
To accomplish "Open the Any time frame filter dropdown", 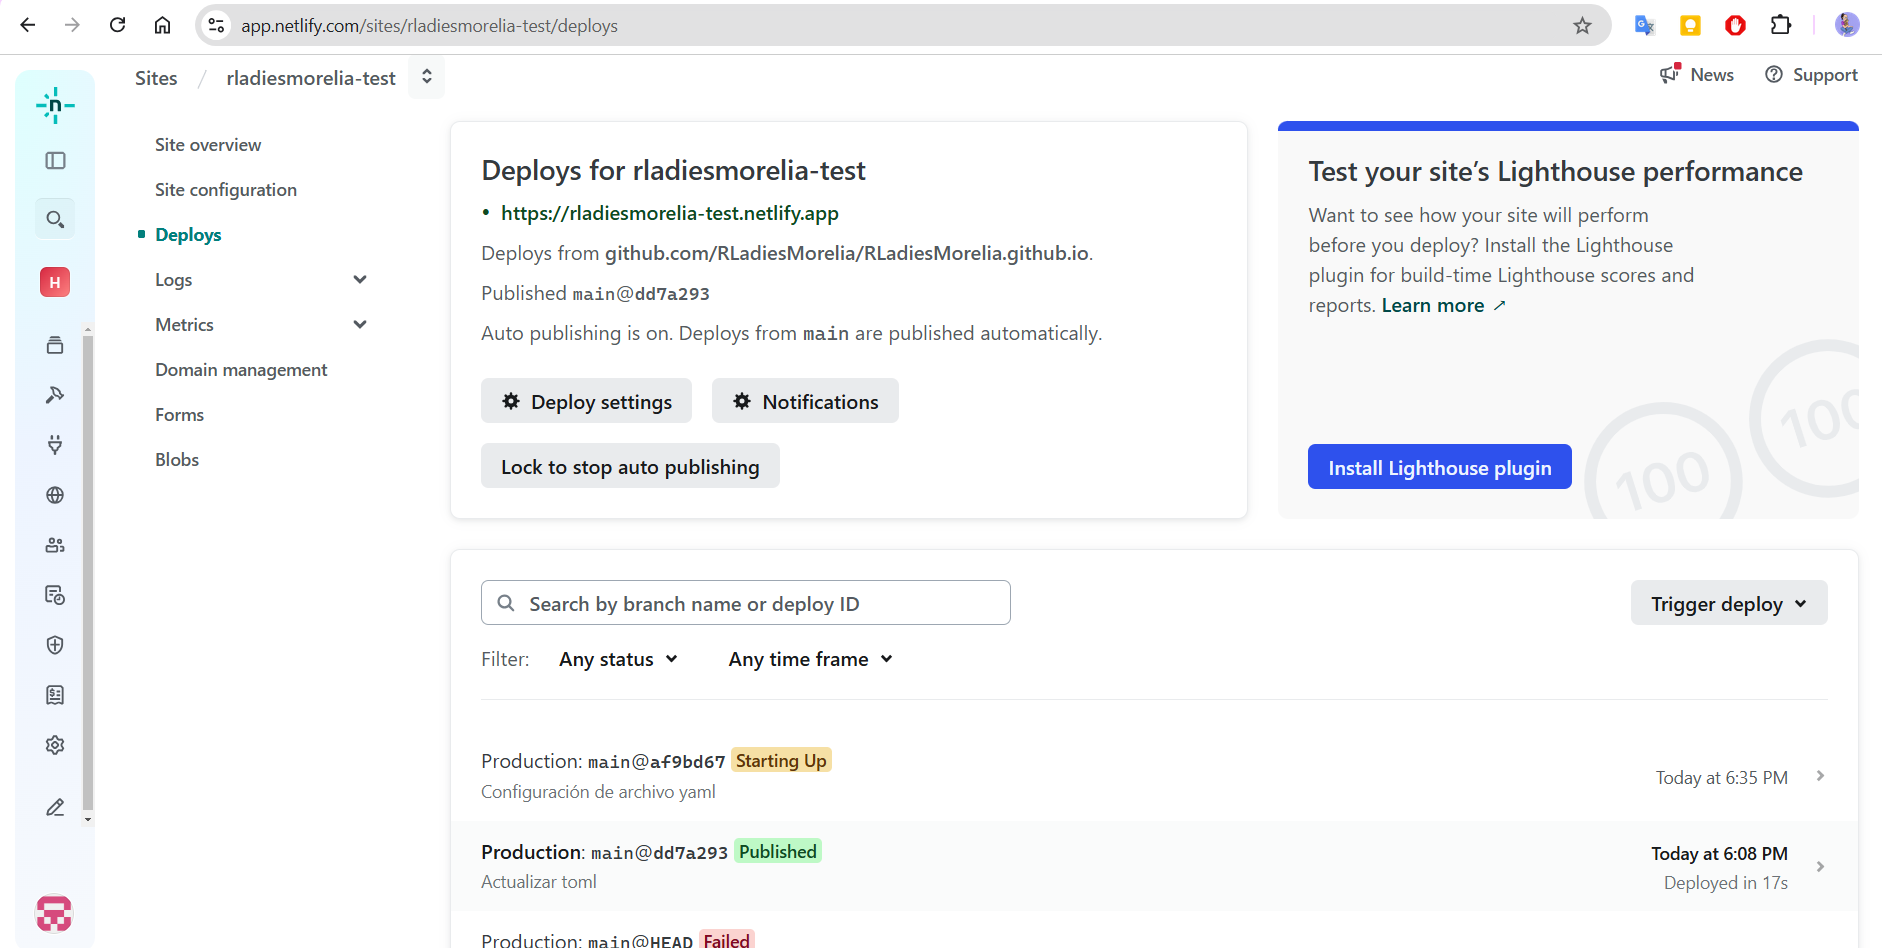I will pyautogui.click(x=810, y=659).
